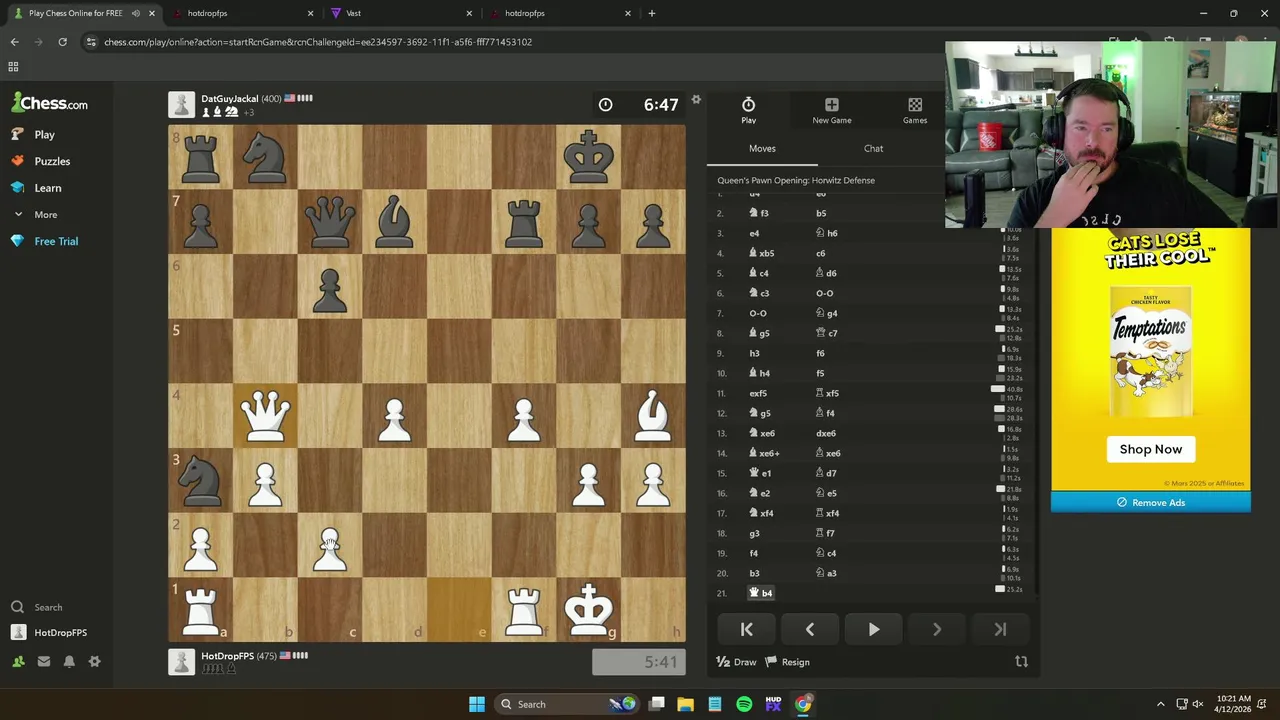
Task: Open Windows Start menu
Action: coord(477,704)
